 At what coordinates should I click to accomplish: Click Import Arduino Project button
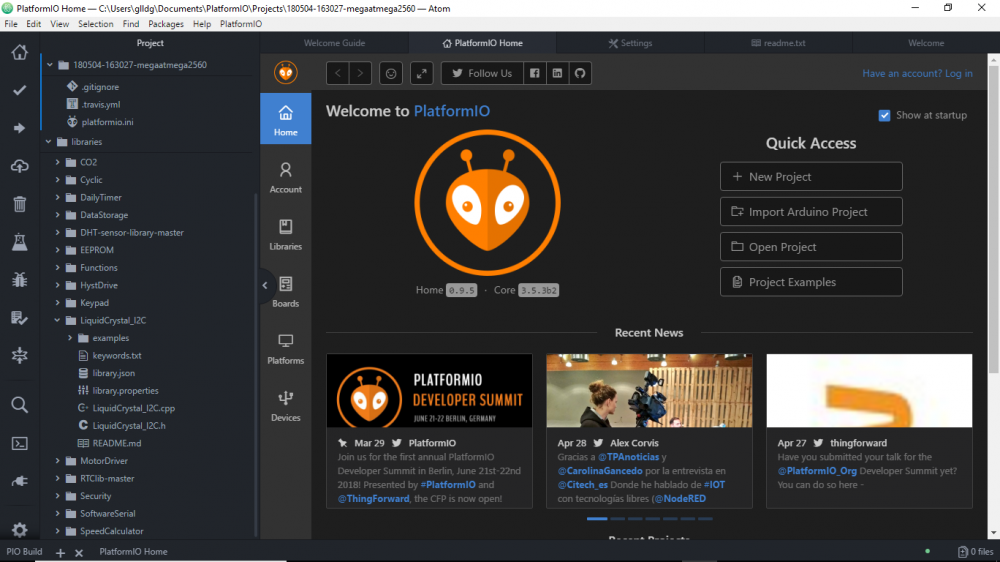[811, 212]
